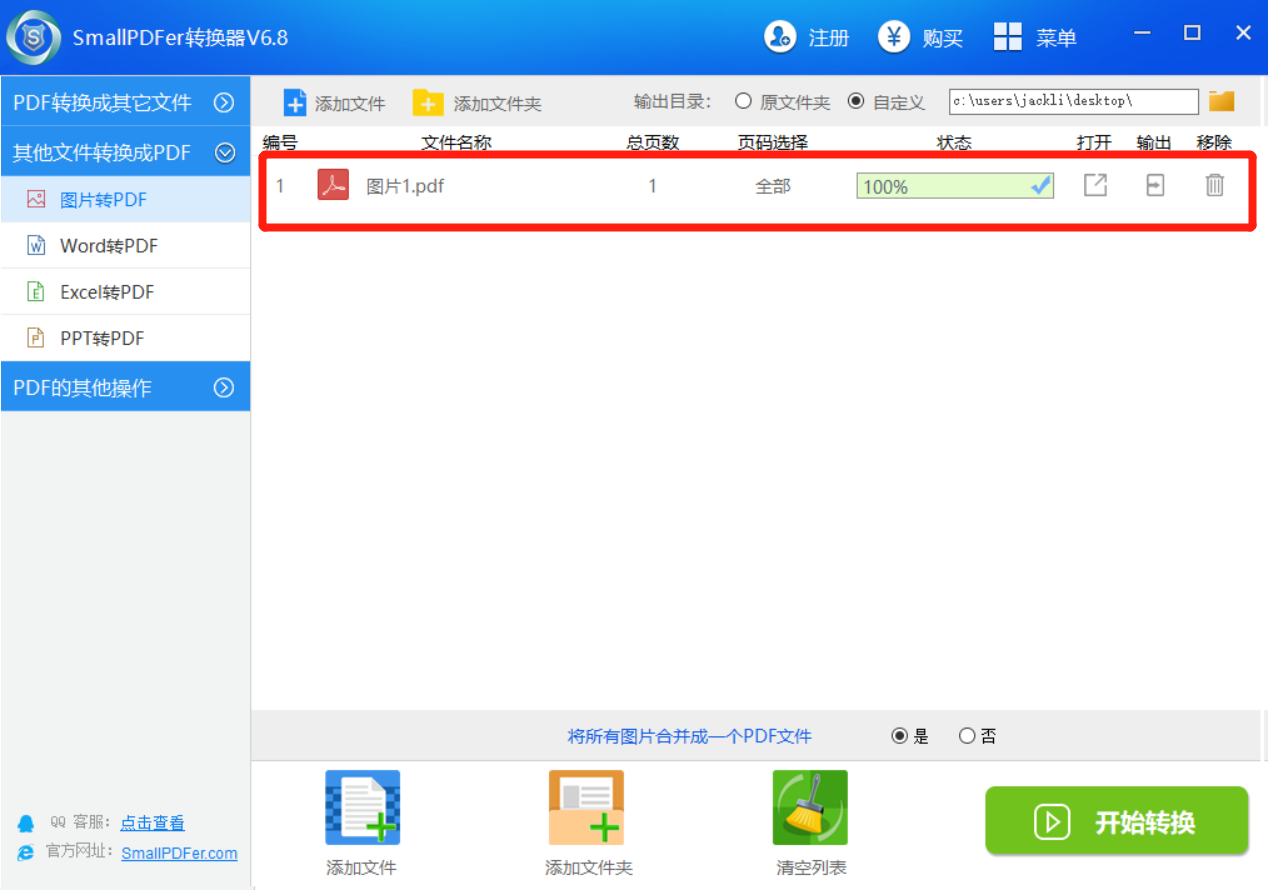Select PPT转PDF in sidebar
The width and height of the screenshot is (1268, 890).
coord(125,338)
